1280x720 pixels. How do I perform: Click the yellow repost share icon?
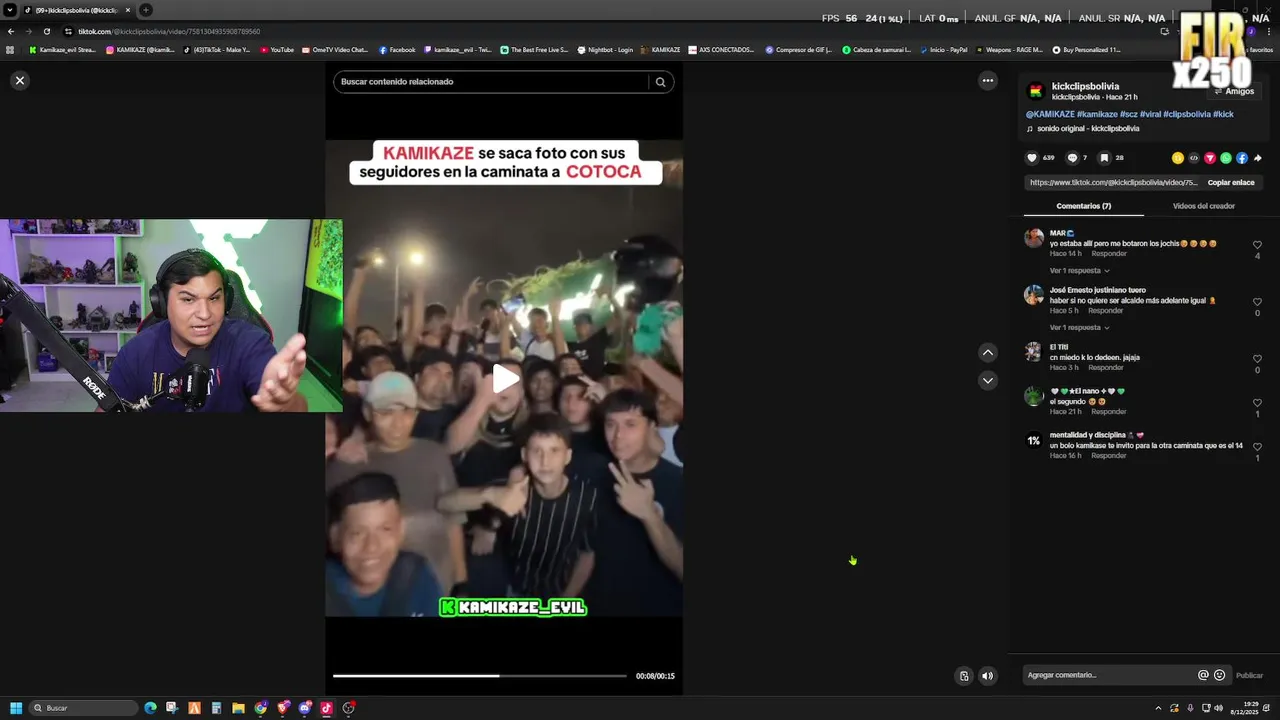(x=1177, y=158)
